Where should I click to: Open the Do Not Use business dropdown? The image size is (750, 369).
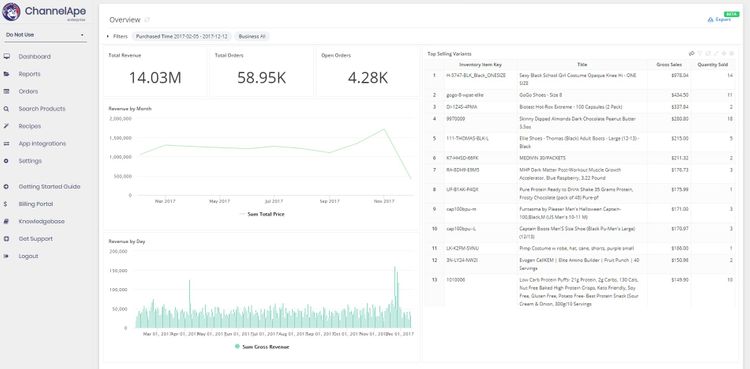(45, 35)
